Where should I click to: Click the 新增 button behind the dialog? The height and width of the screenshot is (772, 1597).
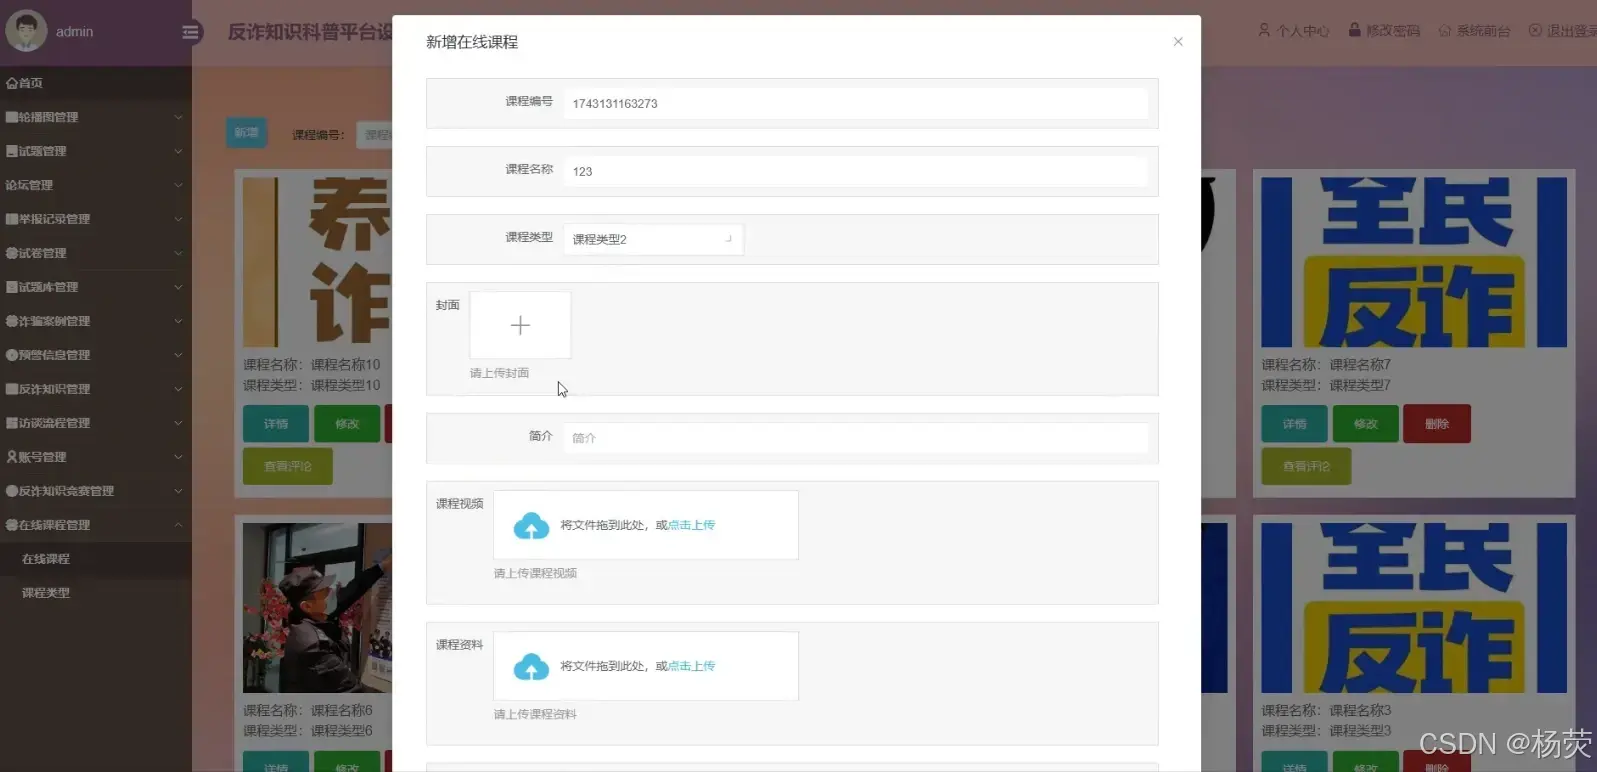point(246,133)
